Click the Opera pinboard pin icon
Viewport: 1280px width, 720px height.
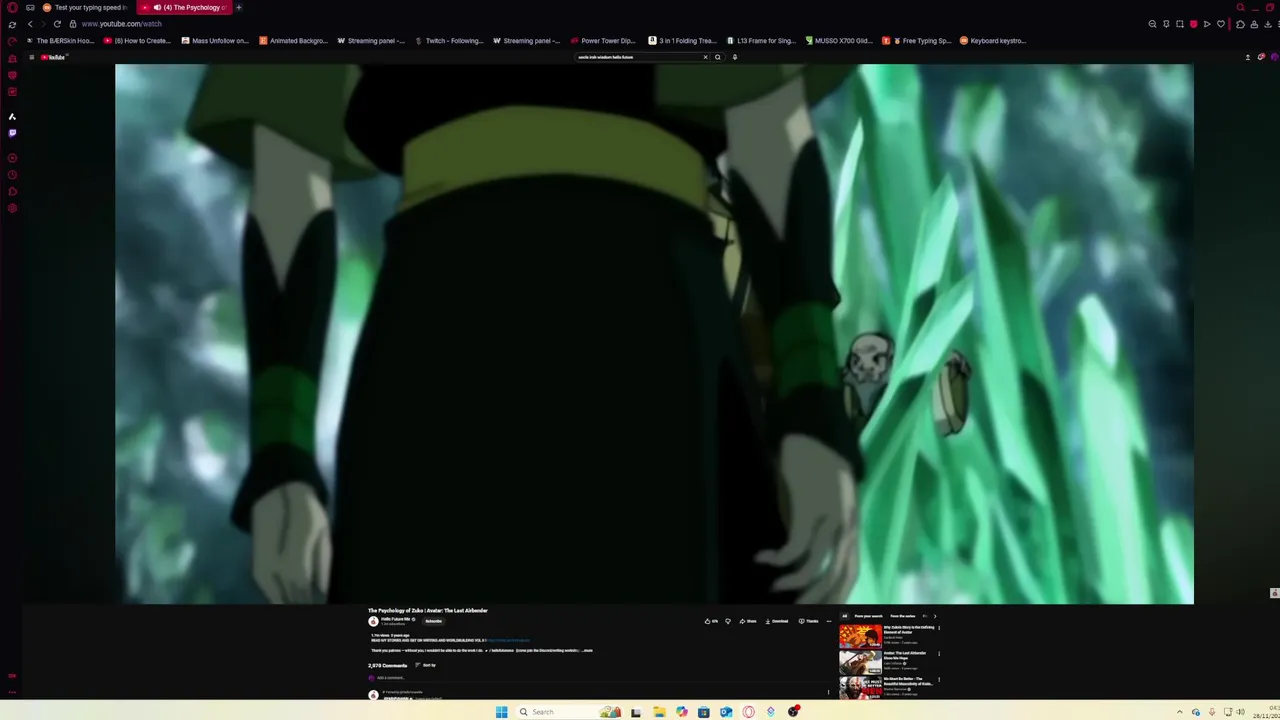pos(1166,24)
